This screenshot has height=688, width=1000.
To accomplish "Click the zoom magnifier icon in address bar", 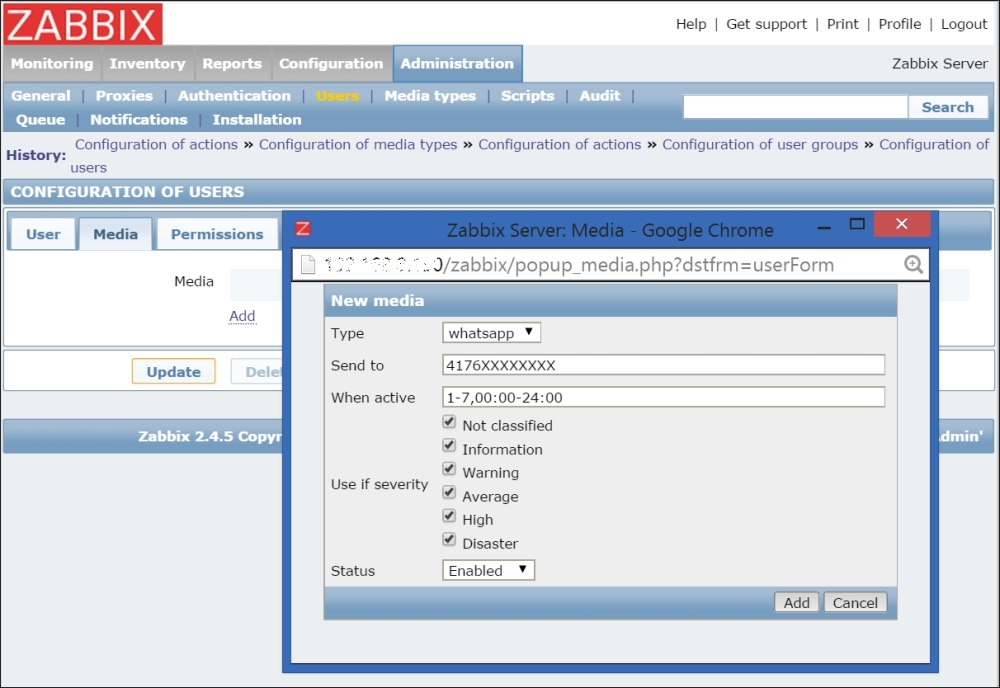I will (912, 265).
